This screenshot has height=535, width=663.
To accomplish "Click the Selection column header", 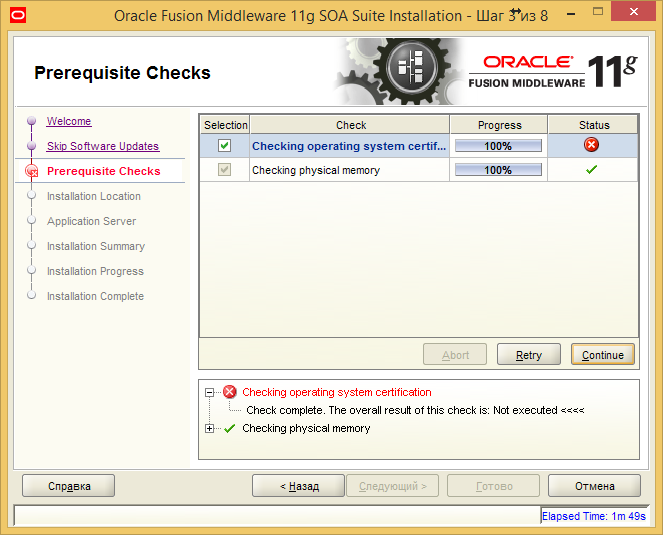I will [225, 125].
